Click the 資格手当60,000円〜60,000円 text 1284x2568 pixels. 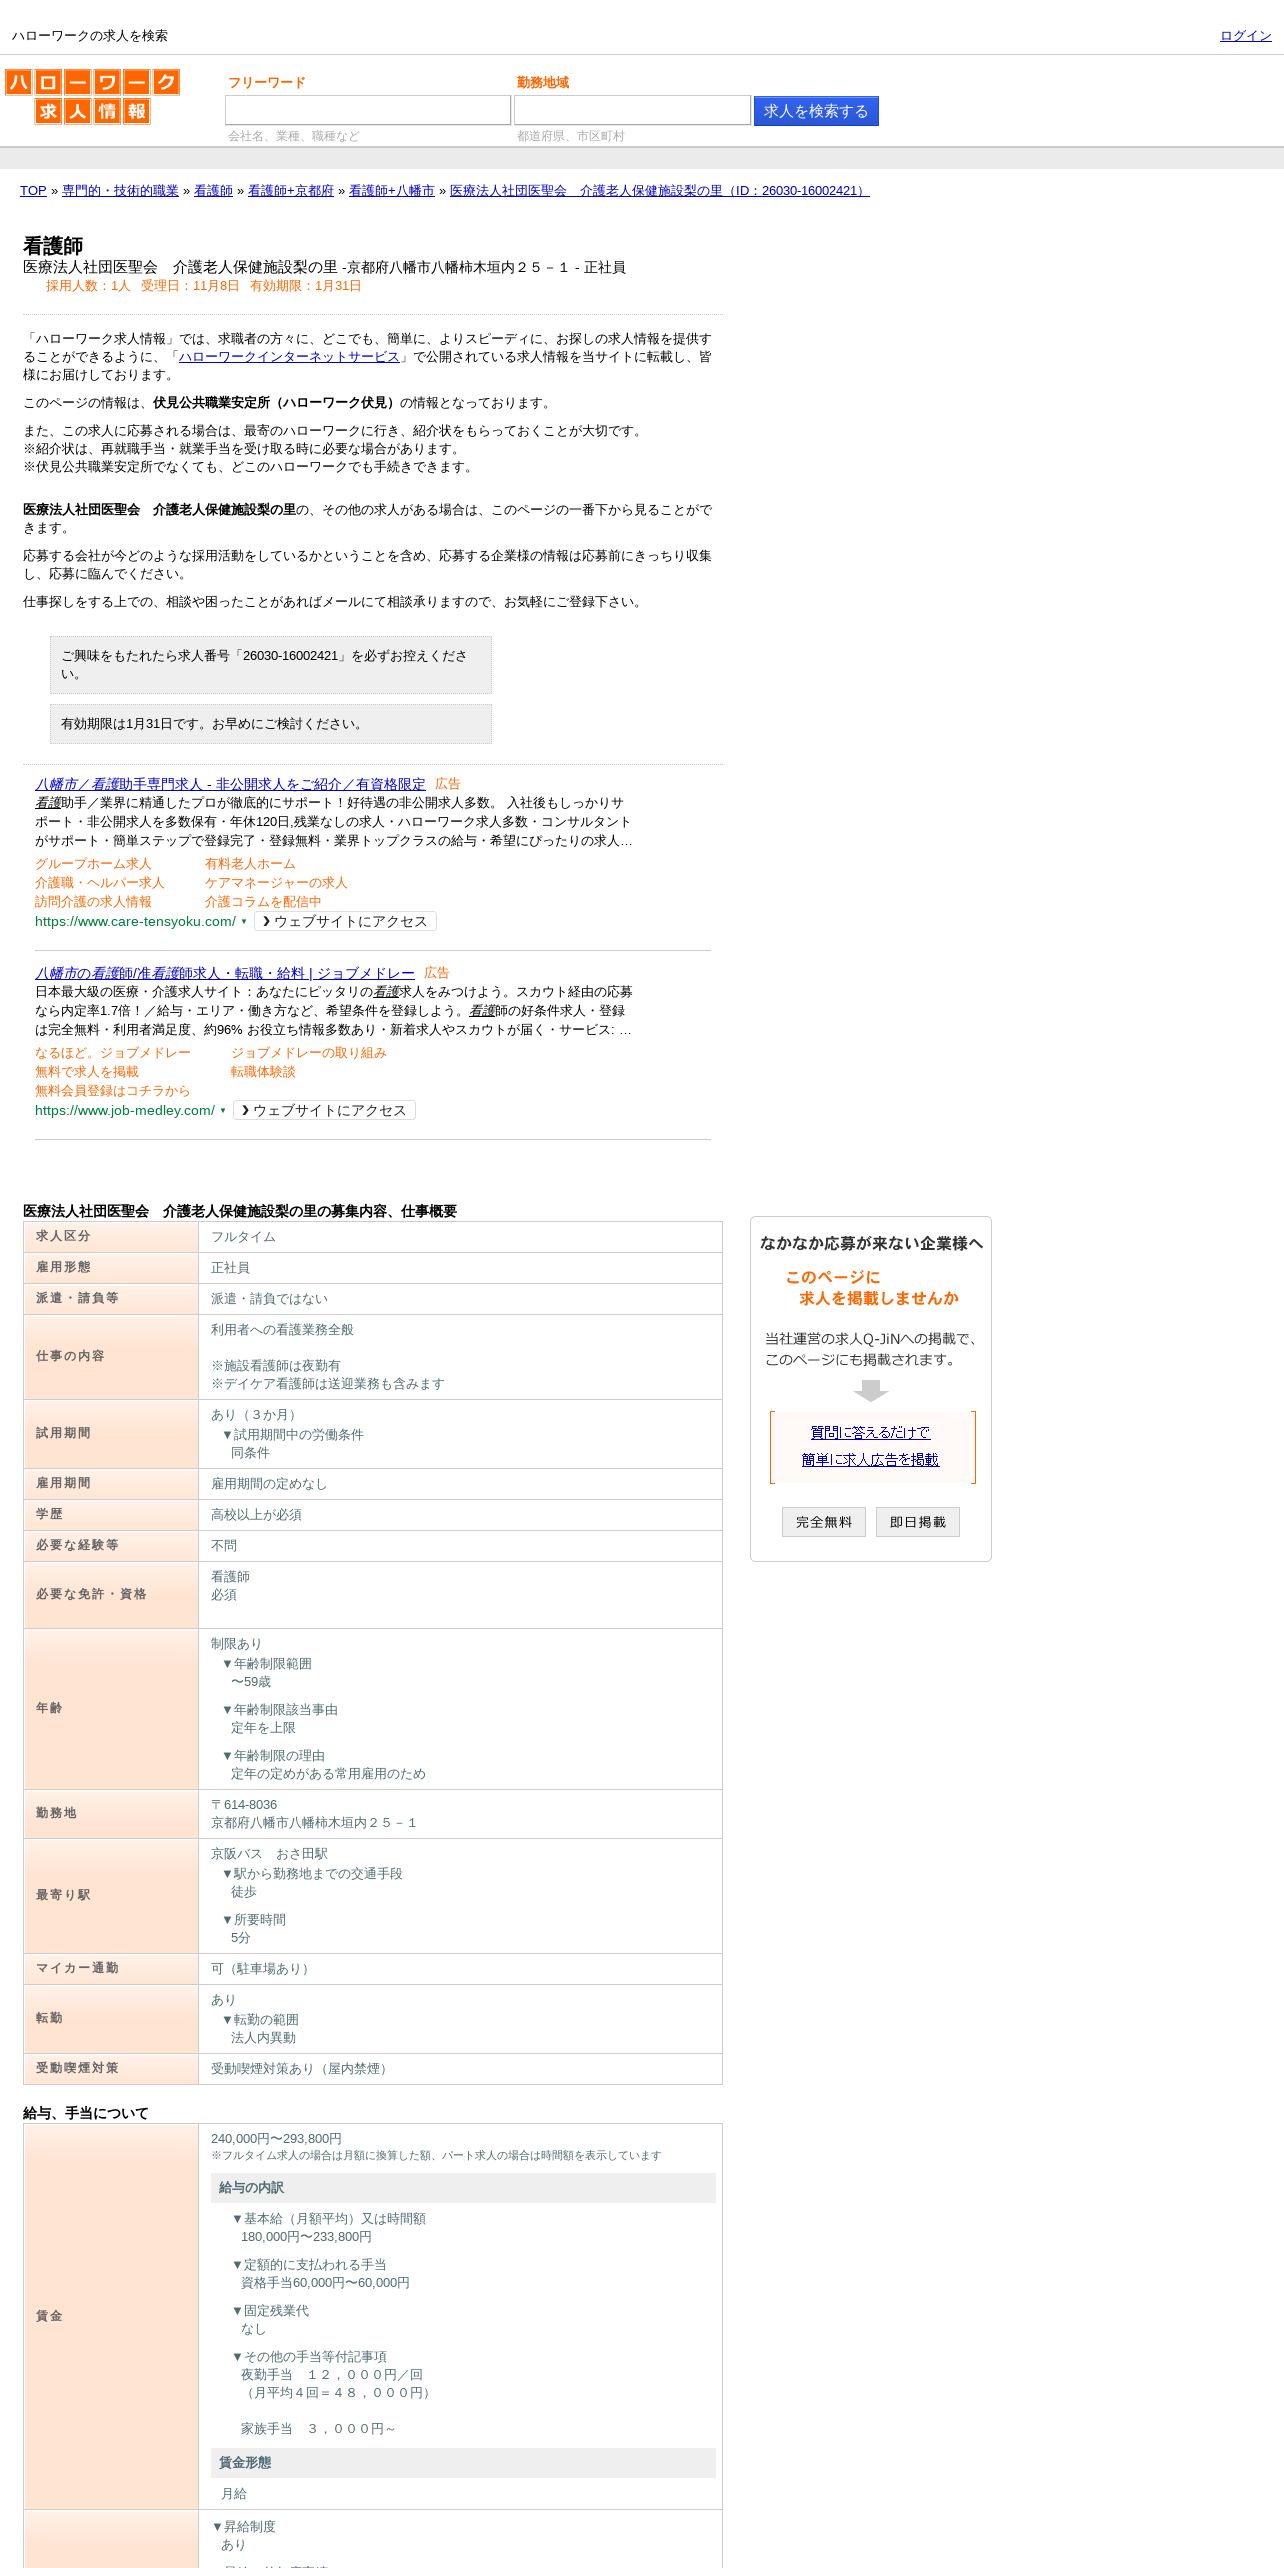(325, 2283)
